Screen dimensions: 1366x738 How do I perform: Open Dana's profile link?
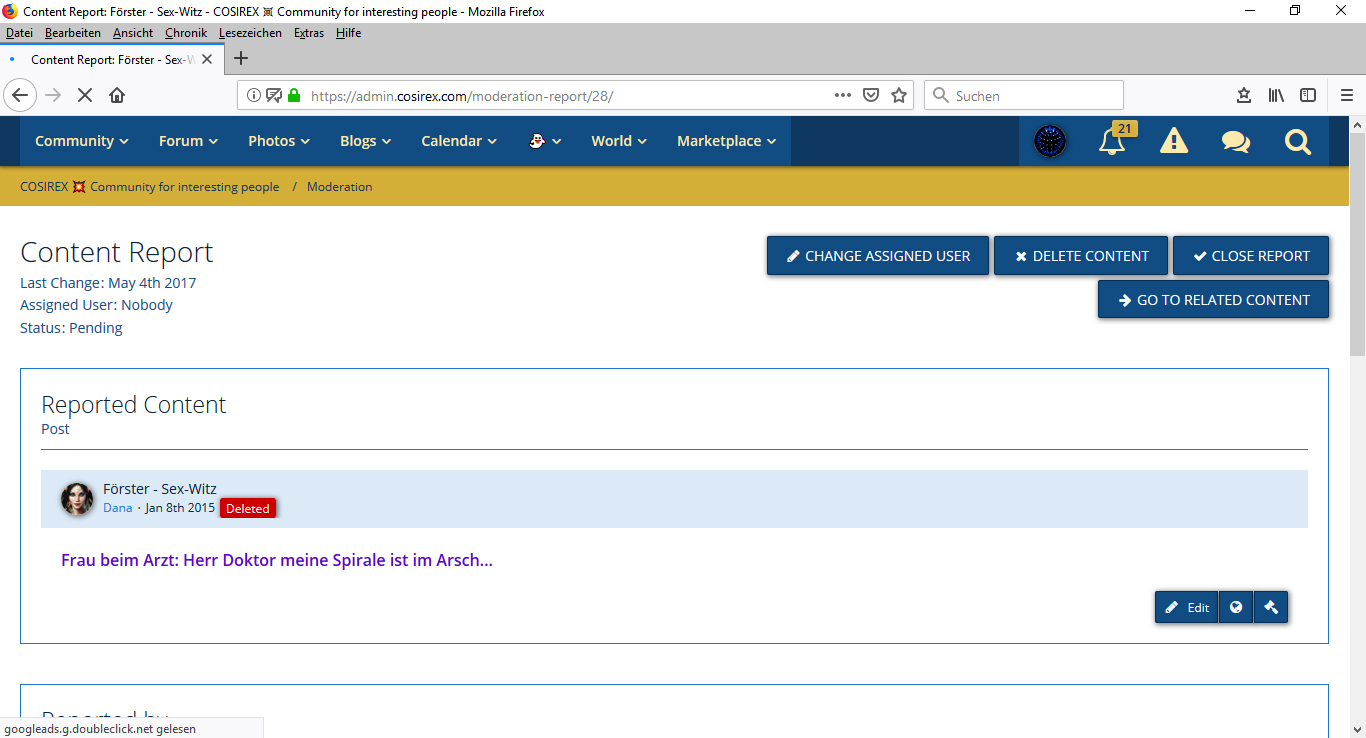117,508
